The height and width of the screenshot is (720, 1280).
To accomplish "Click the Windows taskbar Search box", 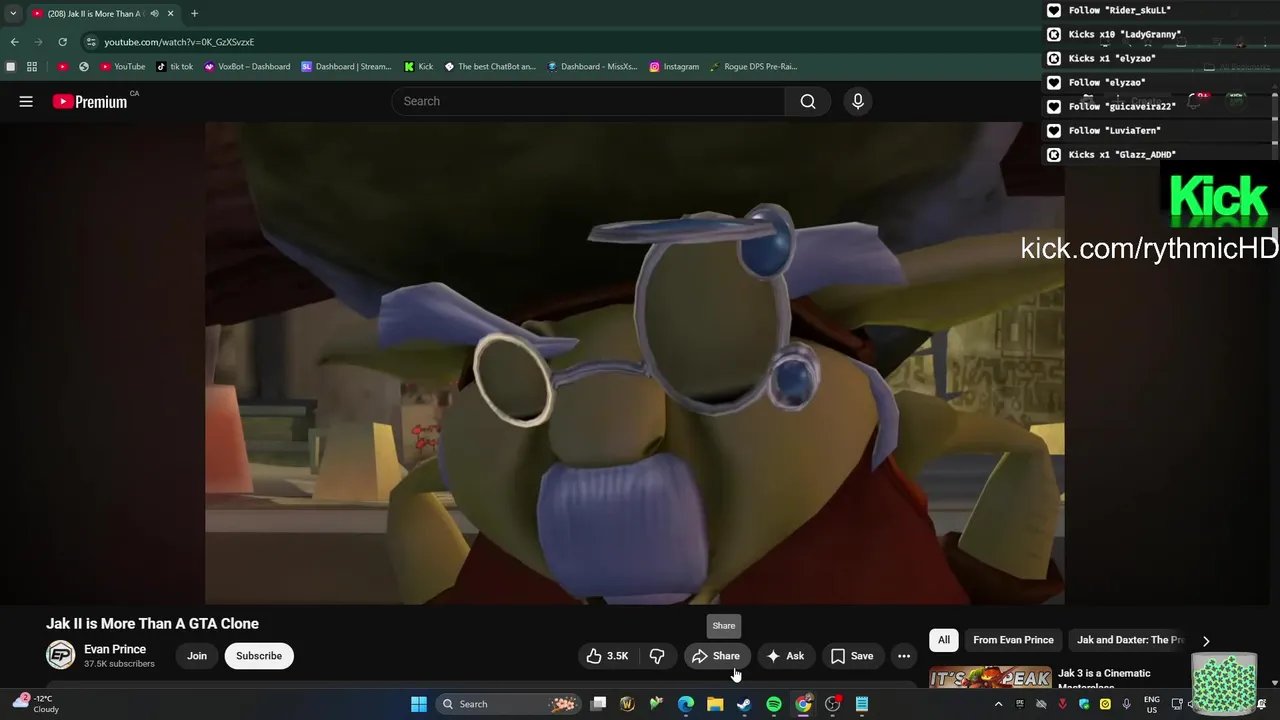I will 510,704.
